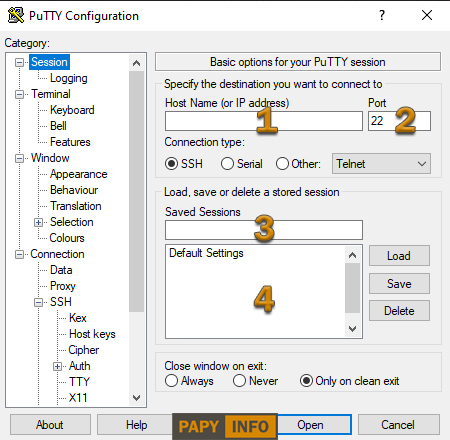Click the category tree scroll down arrow

(x=136, y=398)
